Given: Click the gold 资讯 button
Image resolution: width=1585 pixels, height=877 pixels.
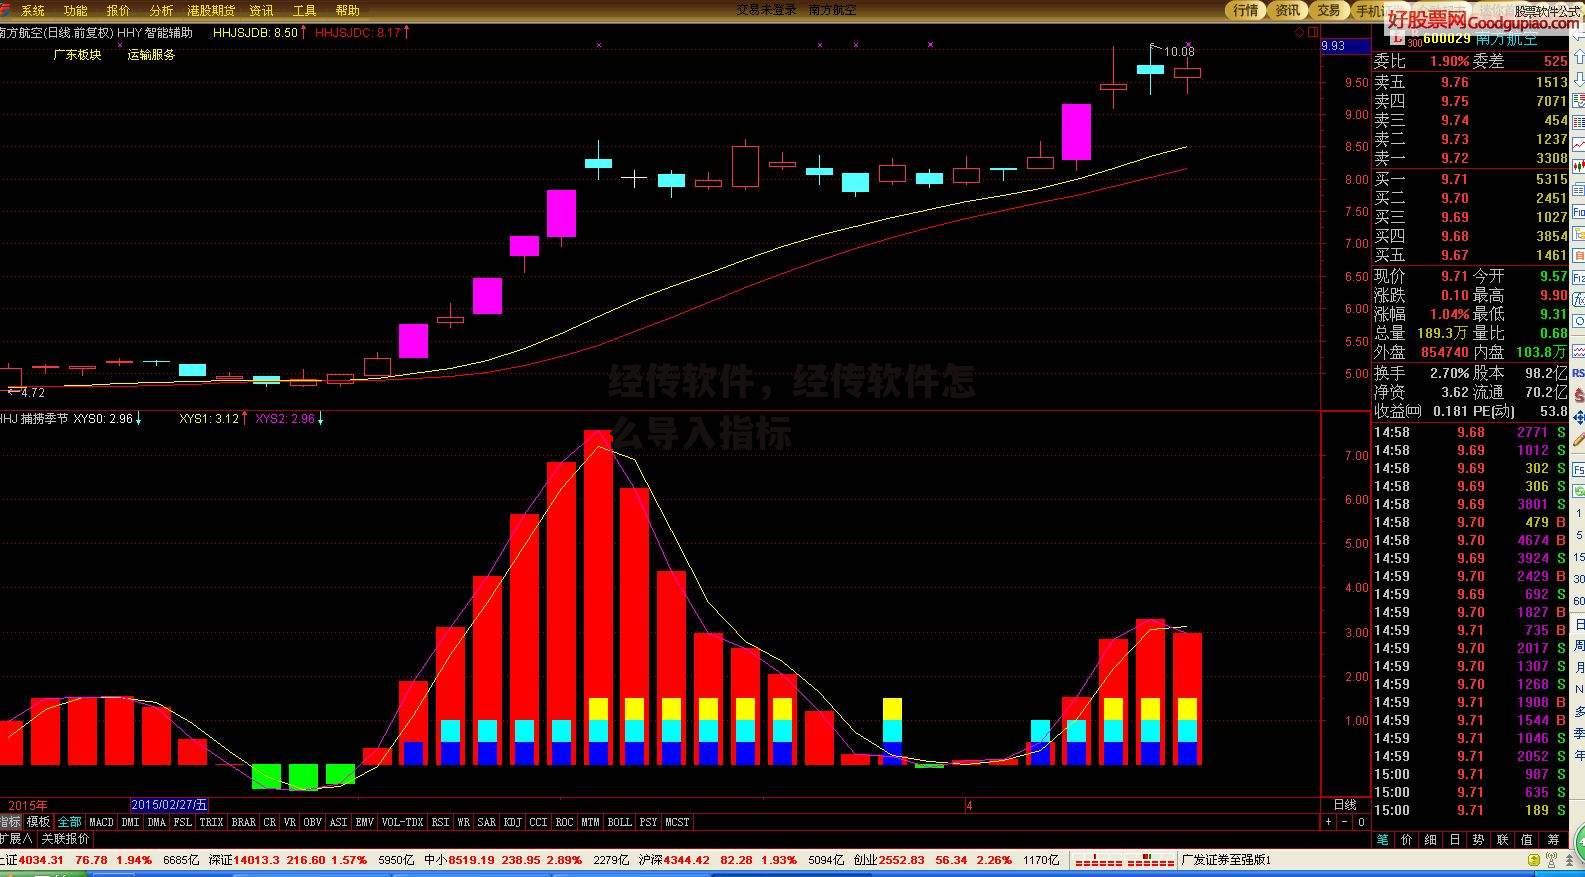Looking at the screenshot, I should coord(1287,10).
